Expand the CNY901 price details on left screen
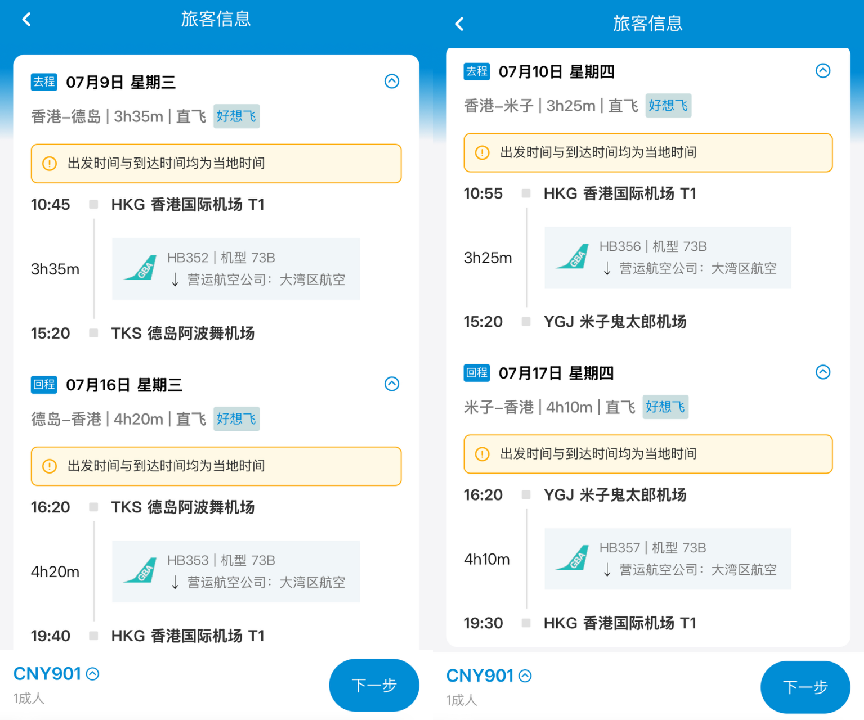Image resolution: width=864 pixels, height=720 pixels. 93,674
